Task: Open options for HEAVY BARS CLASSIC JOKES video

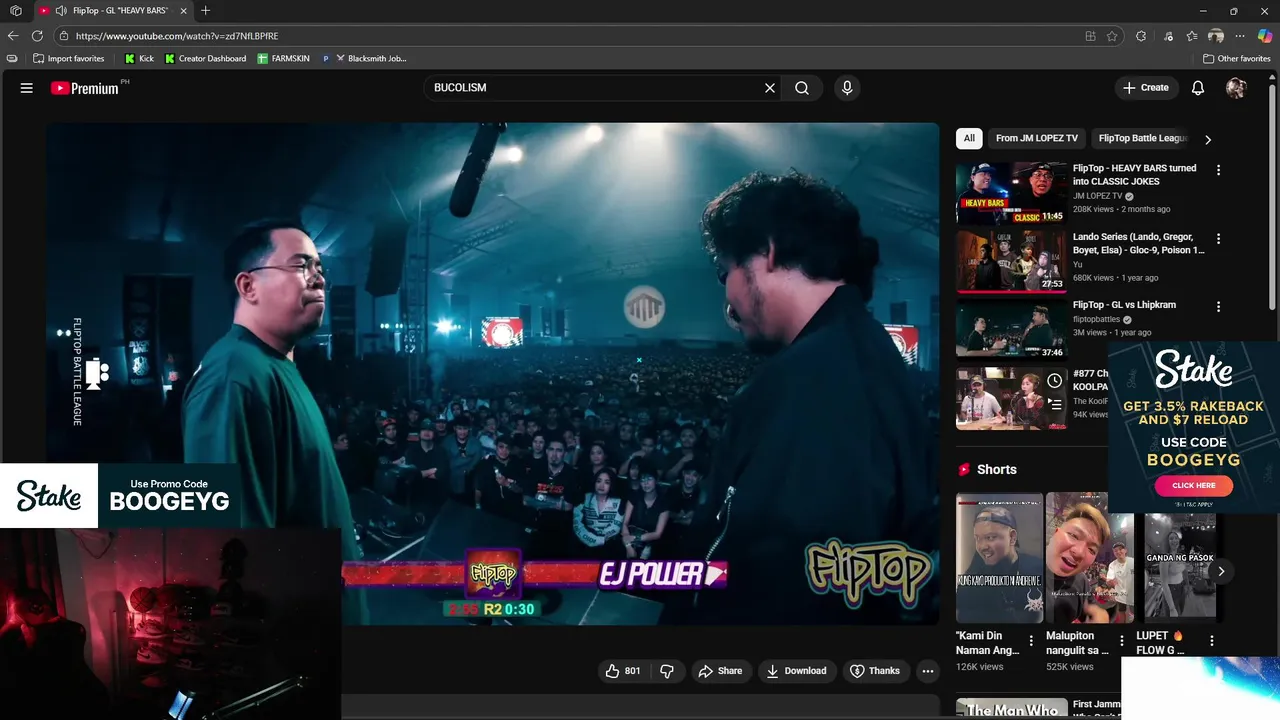Action: pyautogui.click(x=1218, y=171)
